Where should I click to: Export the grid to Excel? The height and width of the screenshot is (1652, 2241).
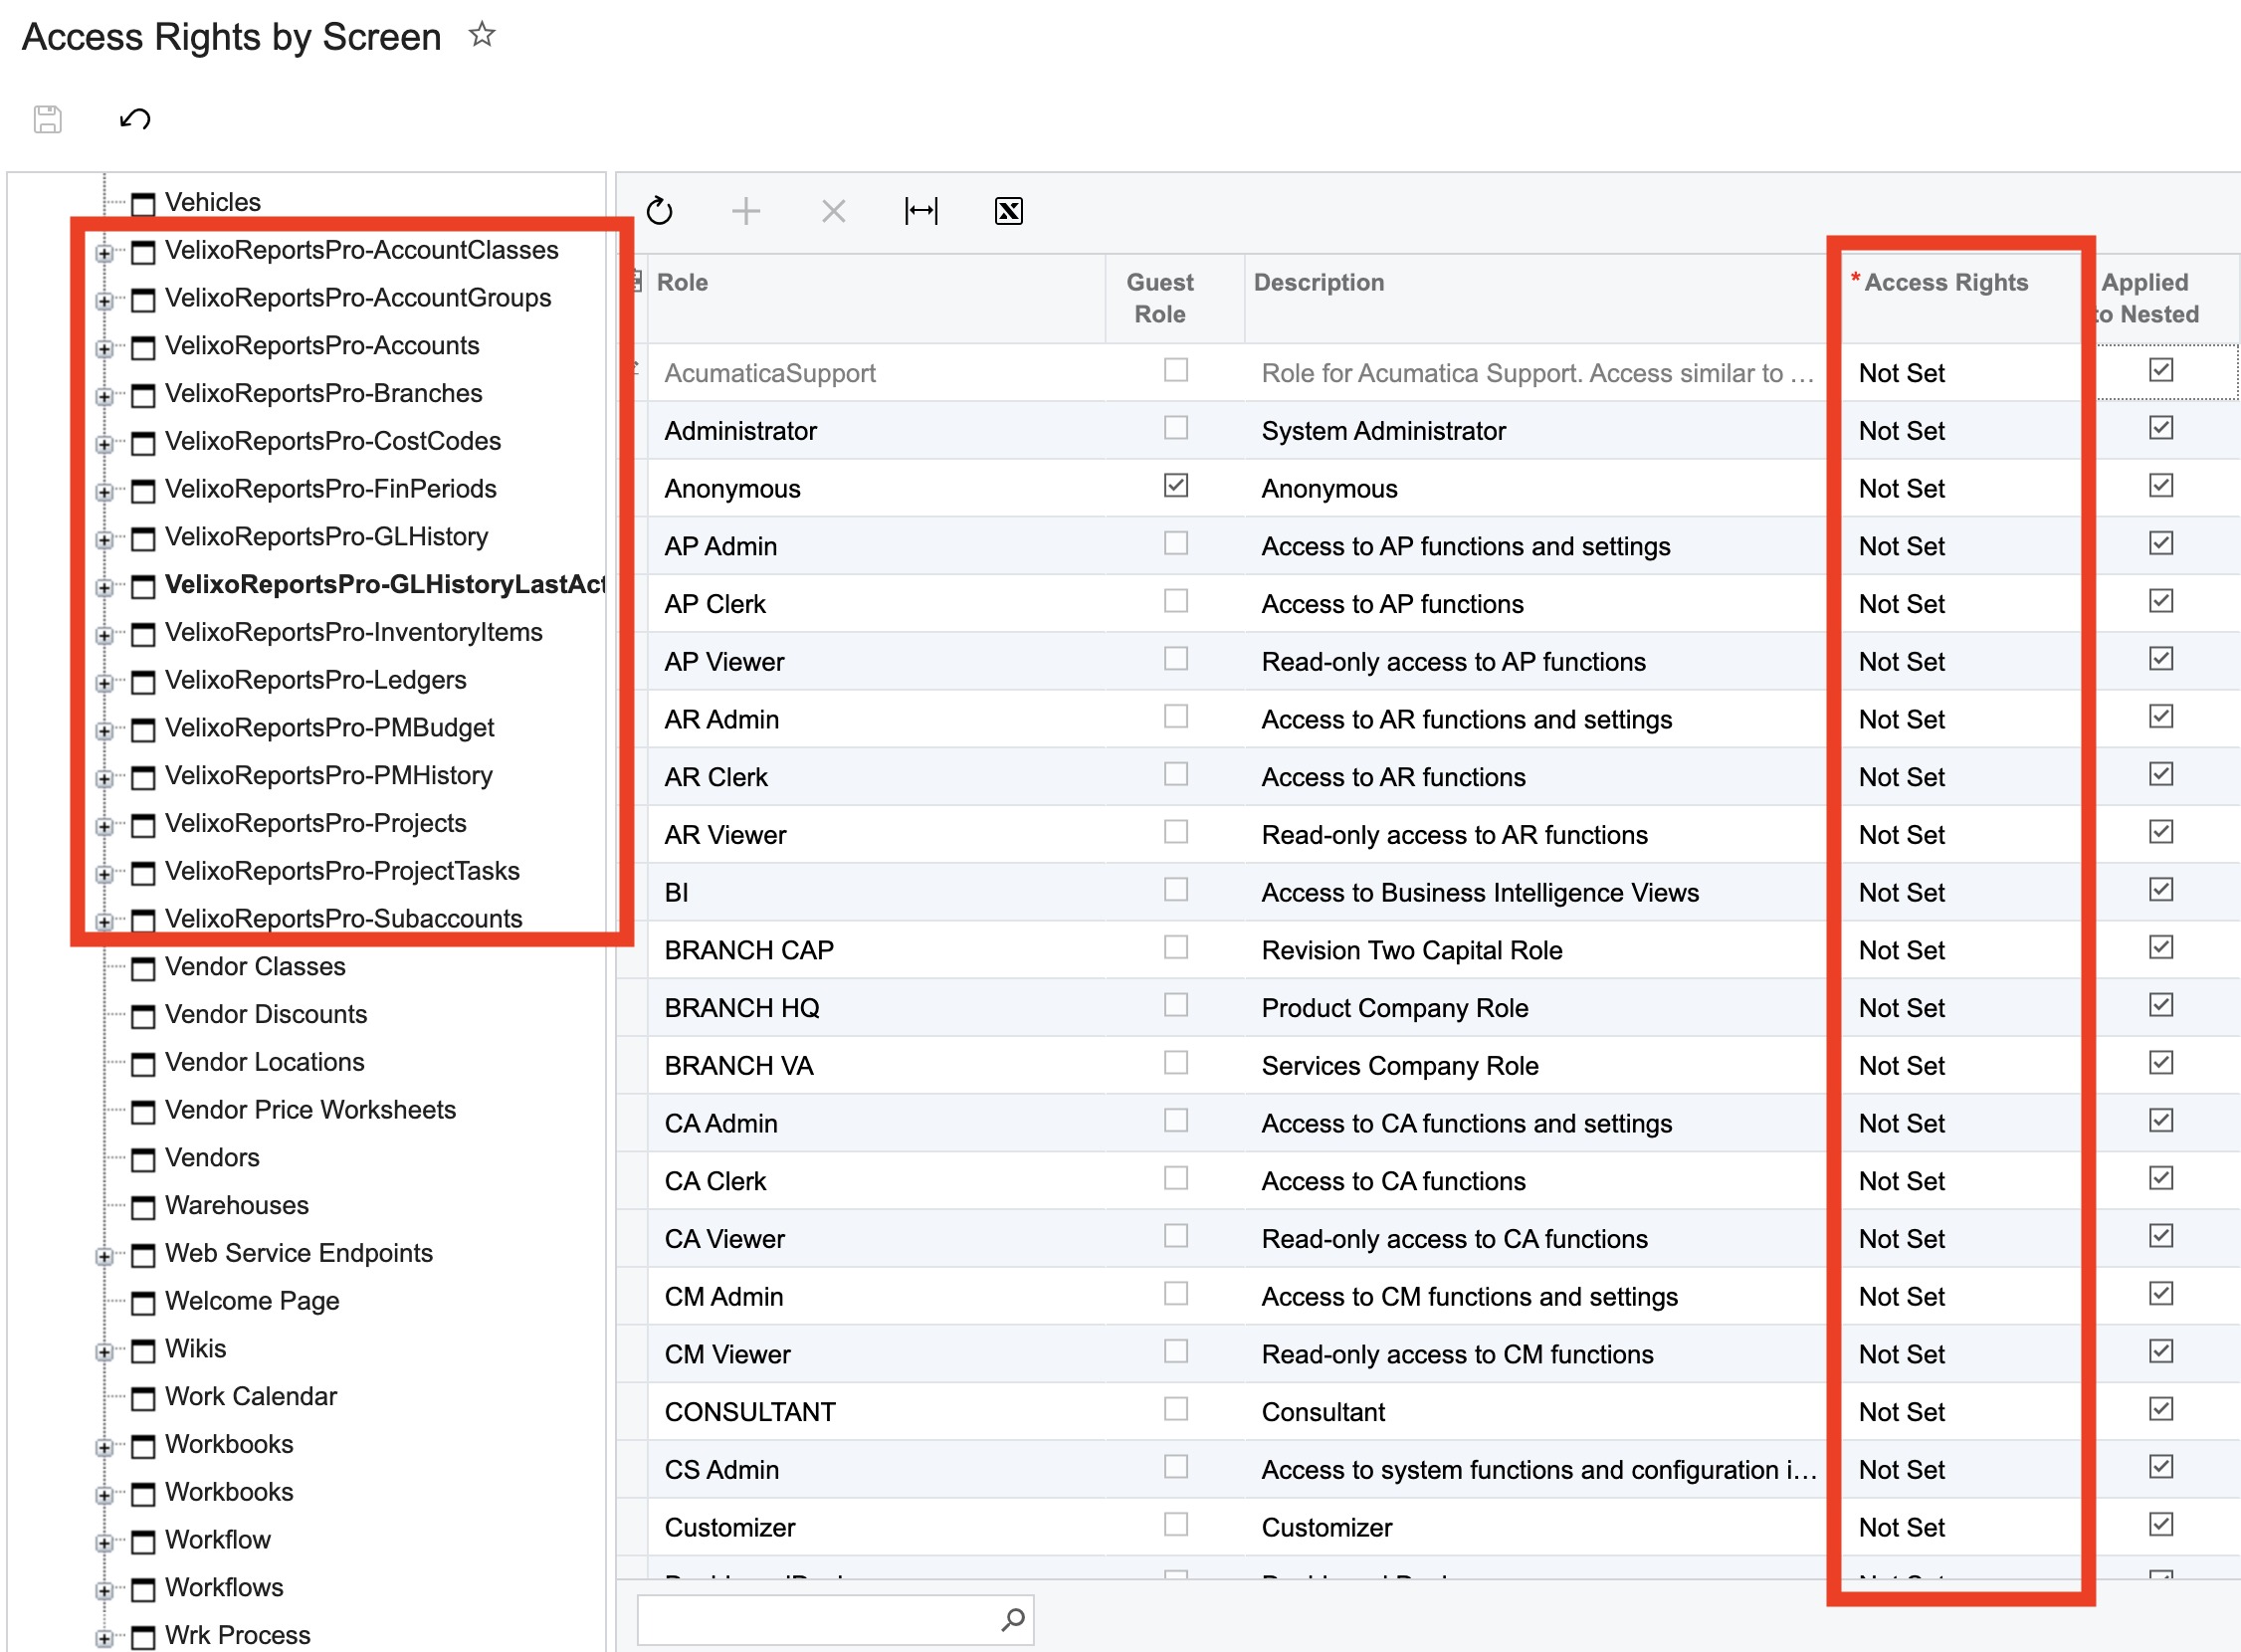[x=1009, y=211]
